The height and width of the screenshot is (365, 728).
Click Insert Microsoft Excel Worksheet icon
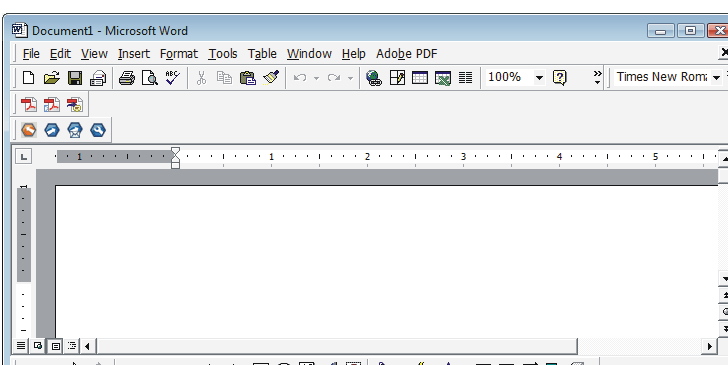pos(443,78)
